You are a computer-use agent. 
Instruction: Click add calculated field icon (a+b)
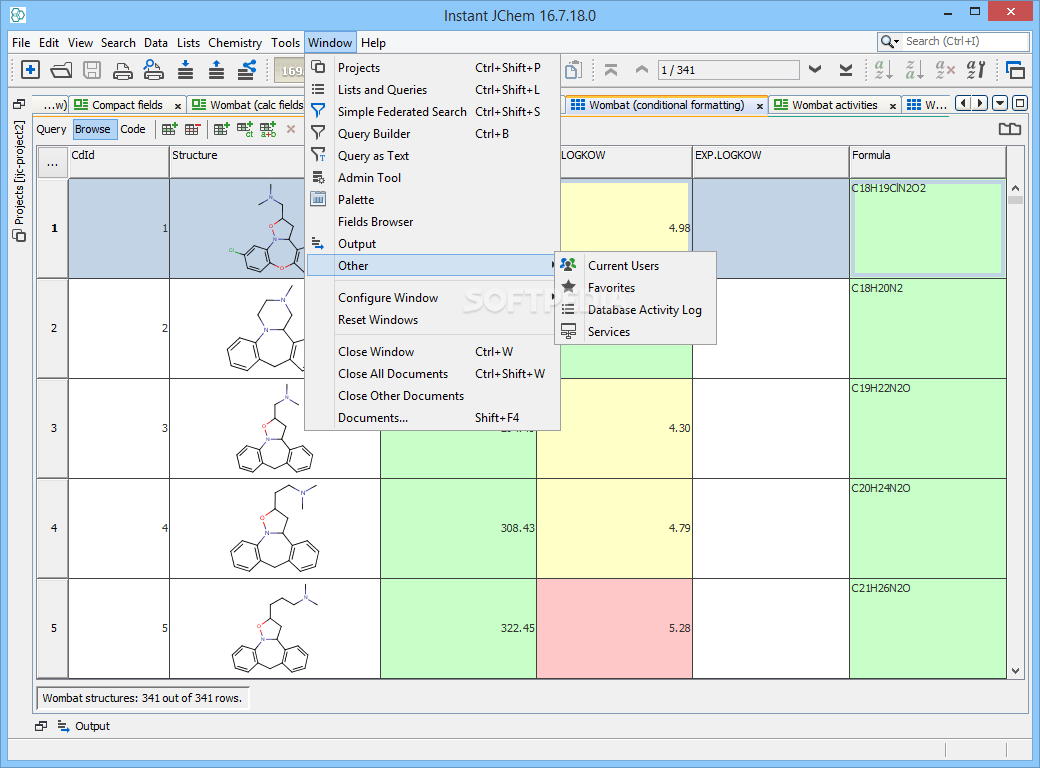tap(268, 129)
